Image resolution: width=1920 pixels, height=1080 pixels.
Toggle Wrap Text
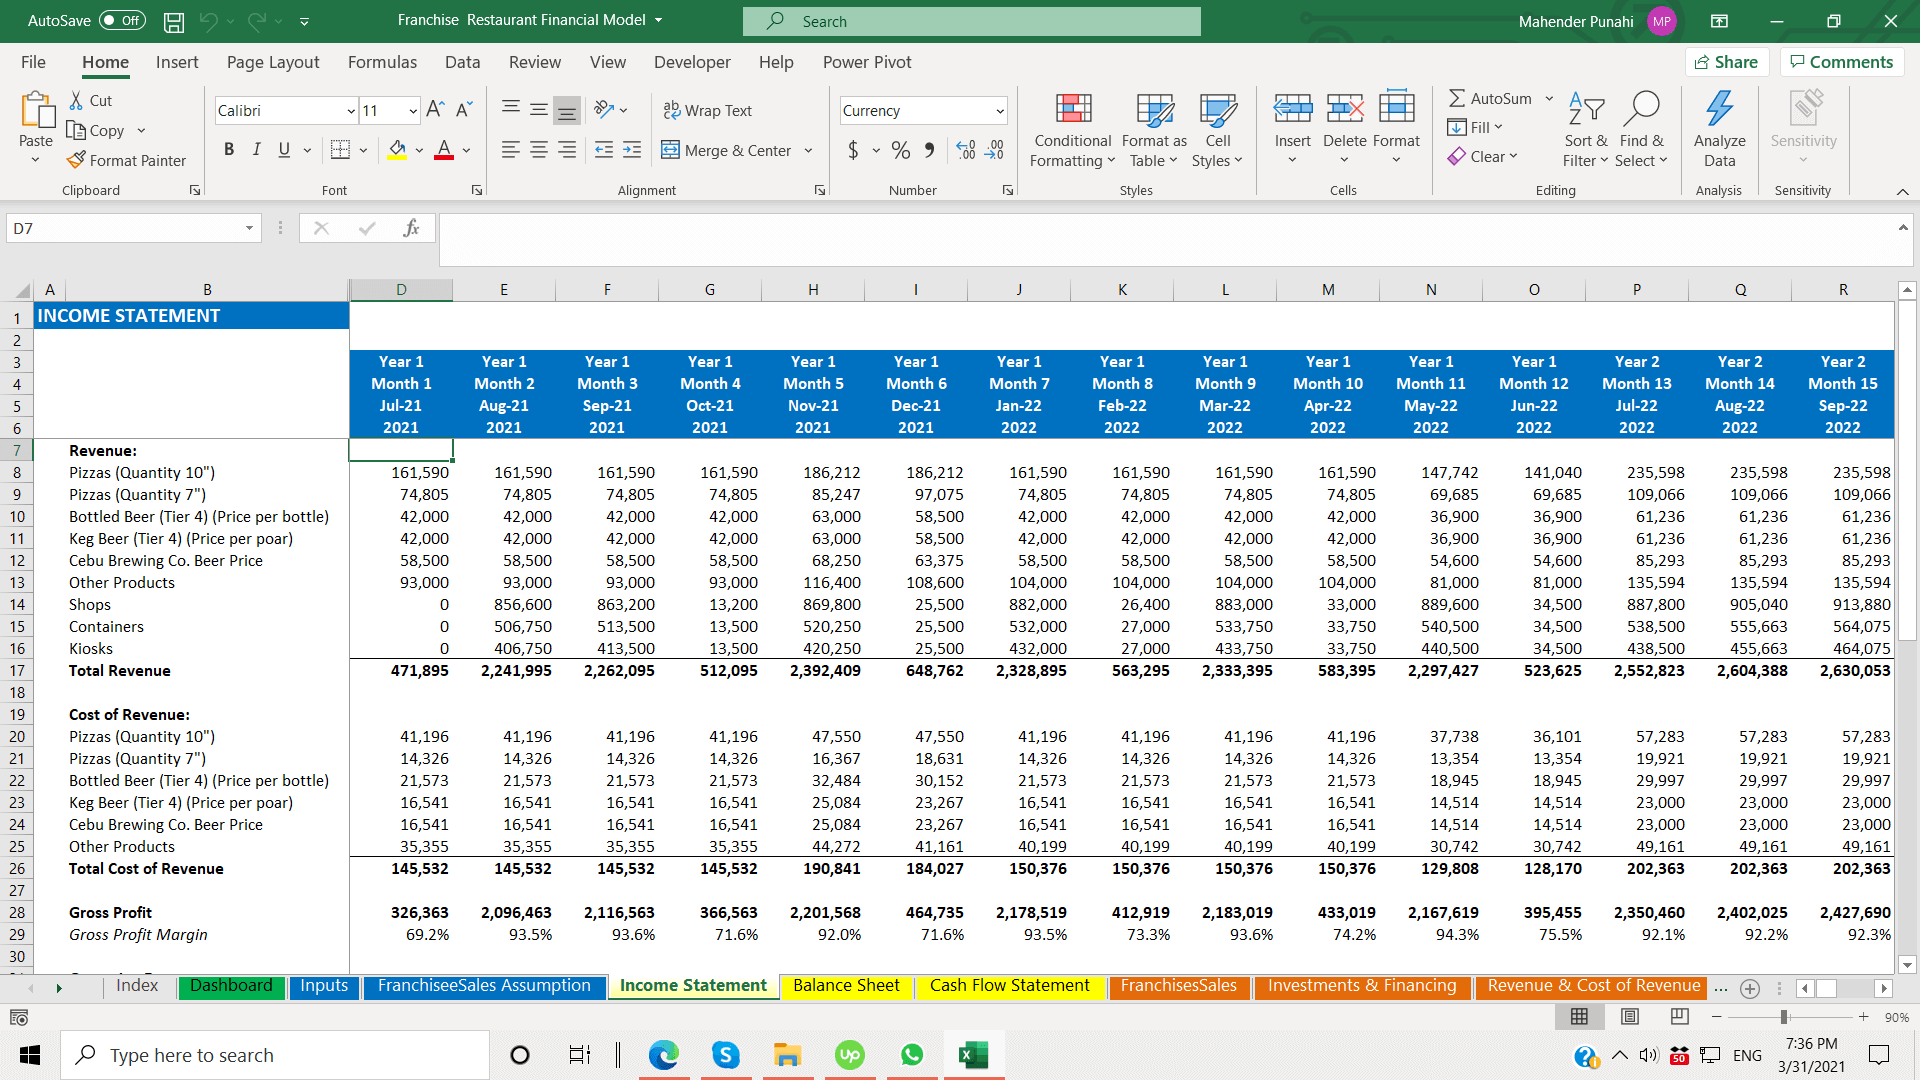pyautogui.click(x=708, y=110)
